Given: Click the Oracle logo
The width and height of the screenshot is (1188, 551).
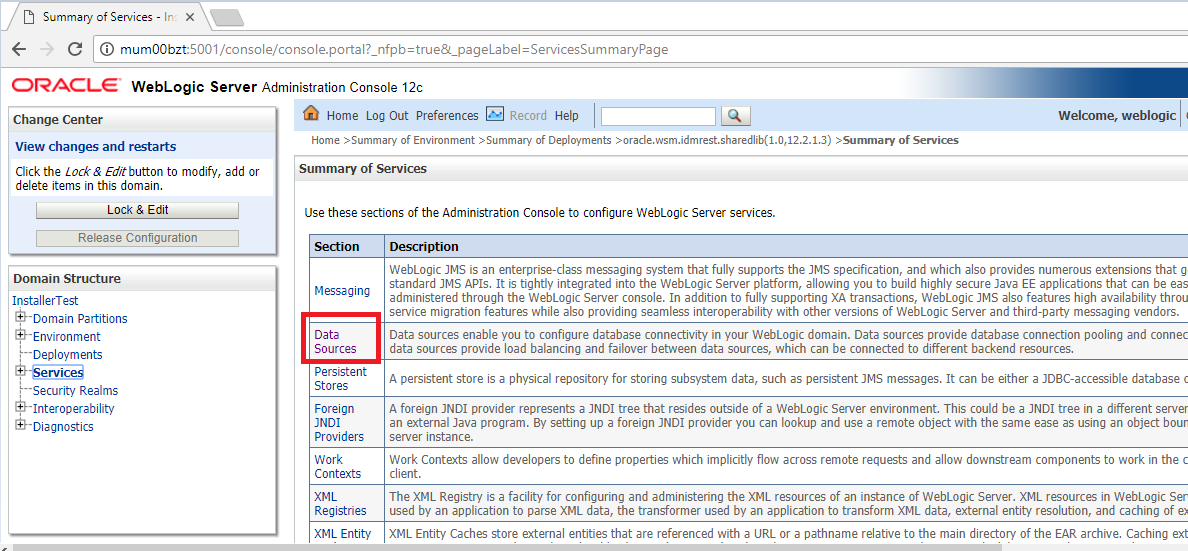Looking at the screenshot, I should click(65, 86).
